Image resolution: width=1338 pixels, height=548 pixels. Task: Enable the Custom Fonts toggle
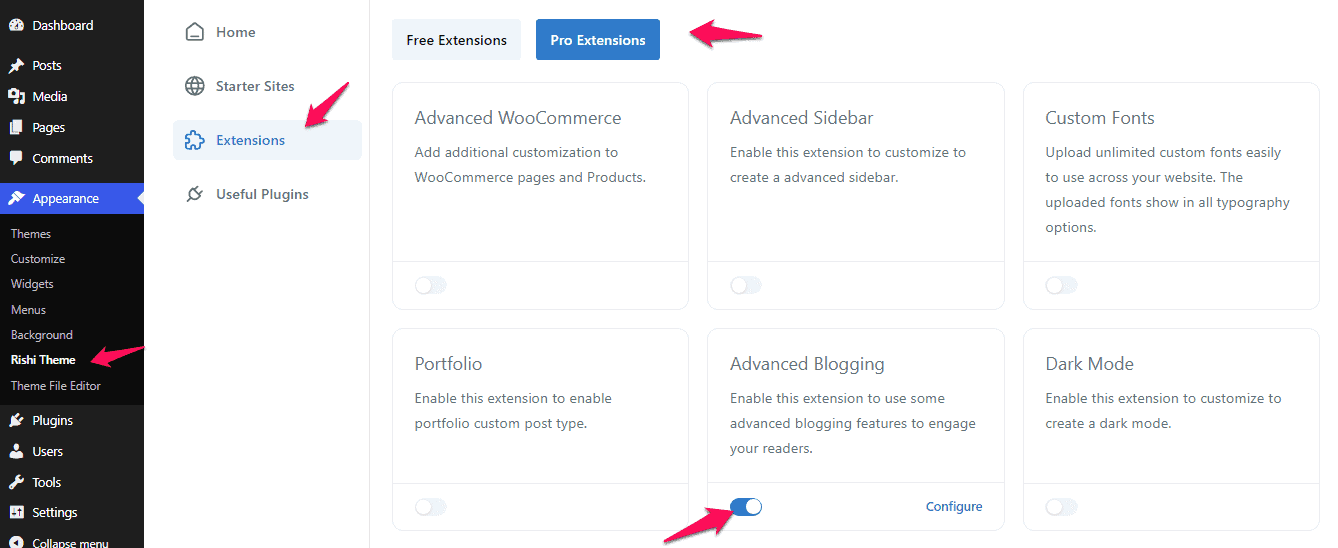coord(1061,286)
